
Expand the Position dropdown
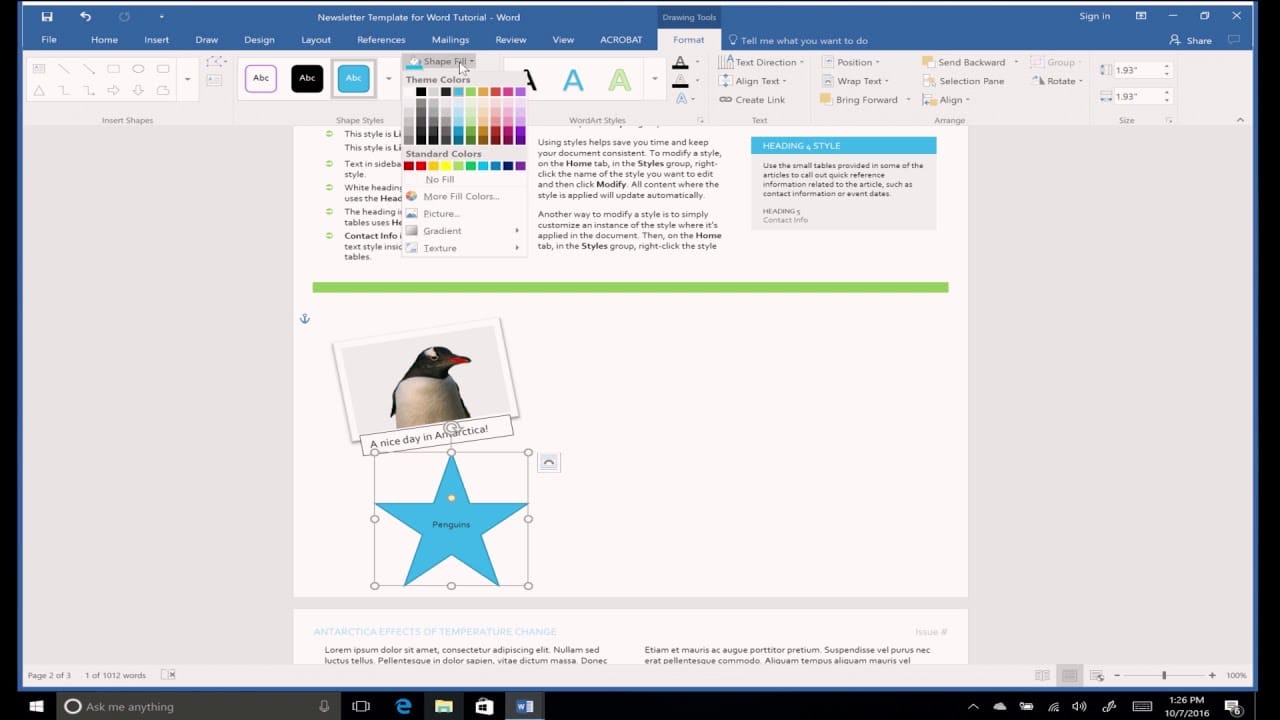[x=853, y=62]
